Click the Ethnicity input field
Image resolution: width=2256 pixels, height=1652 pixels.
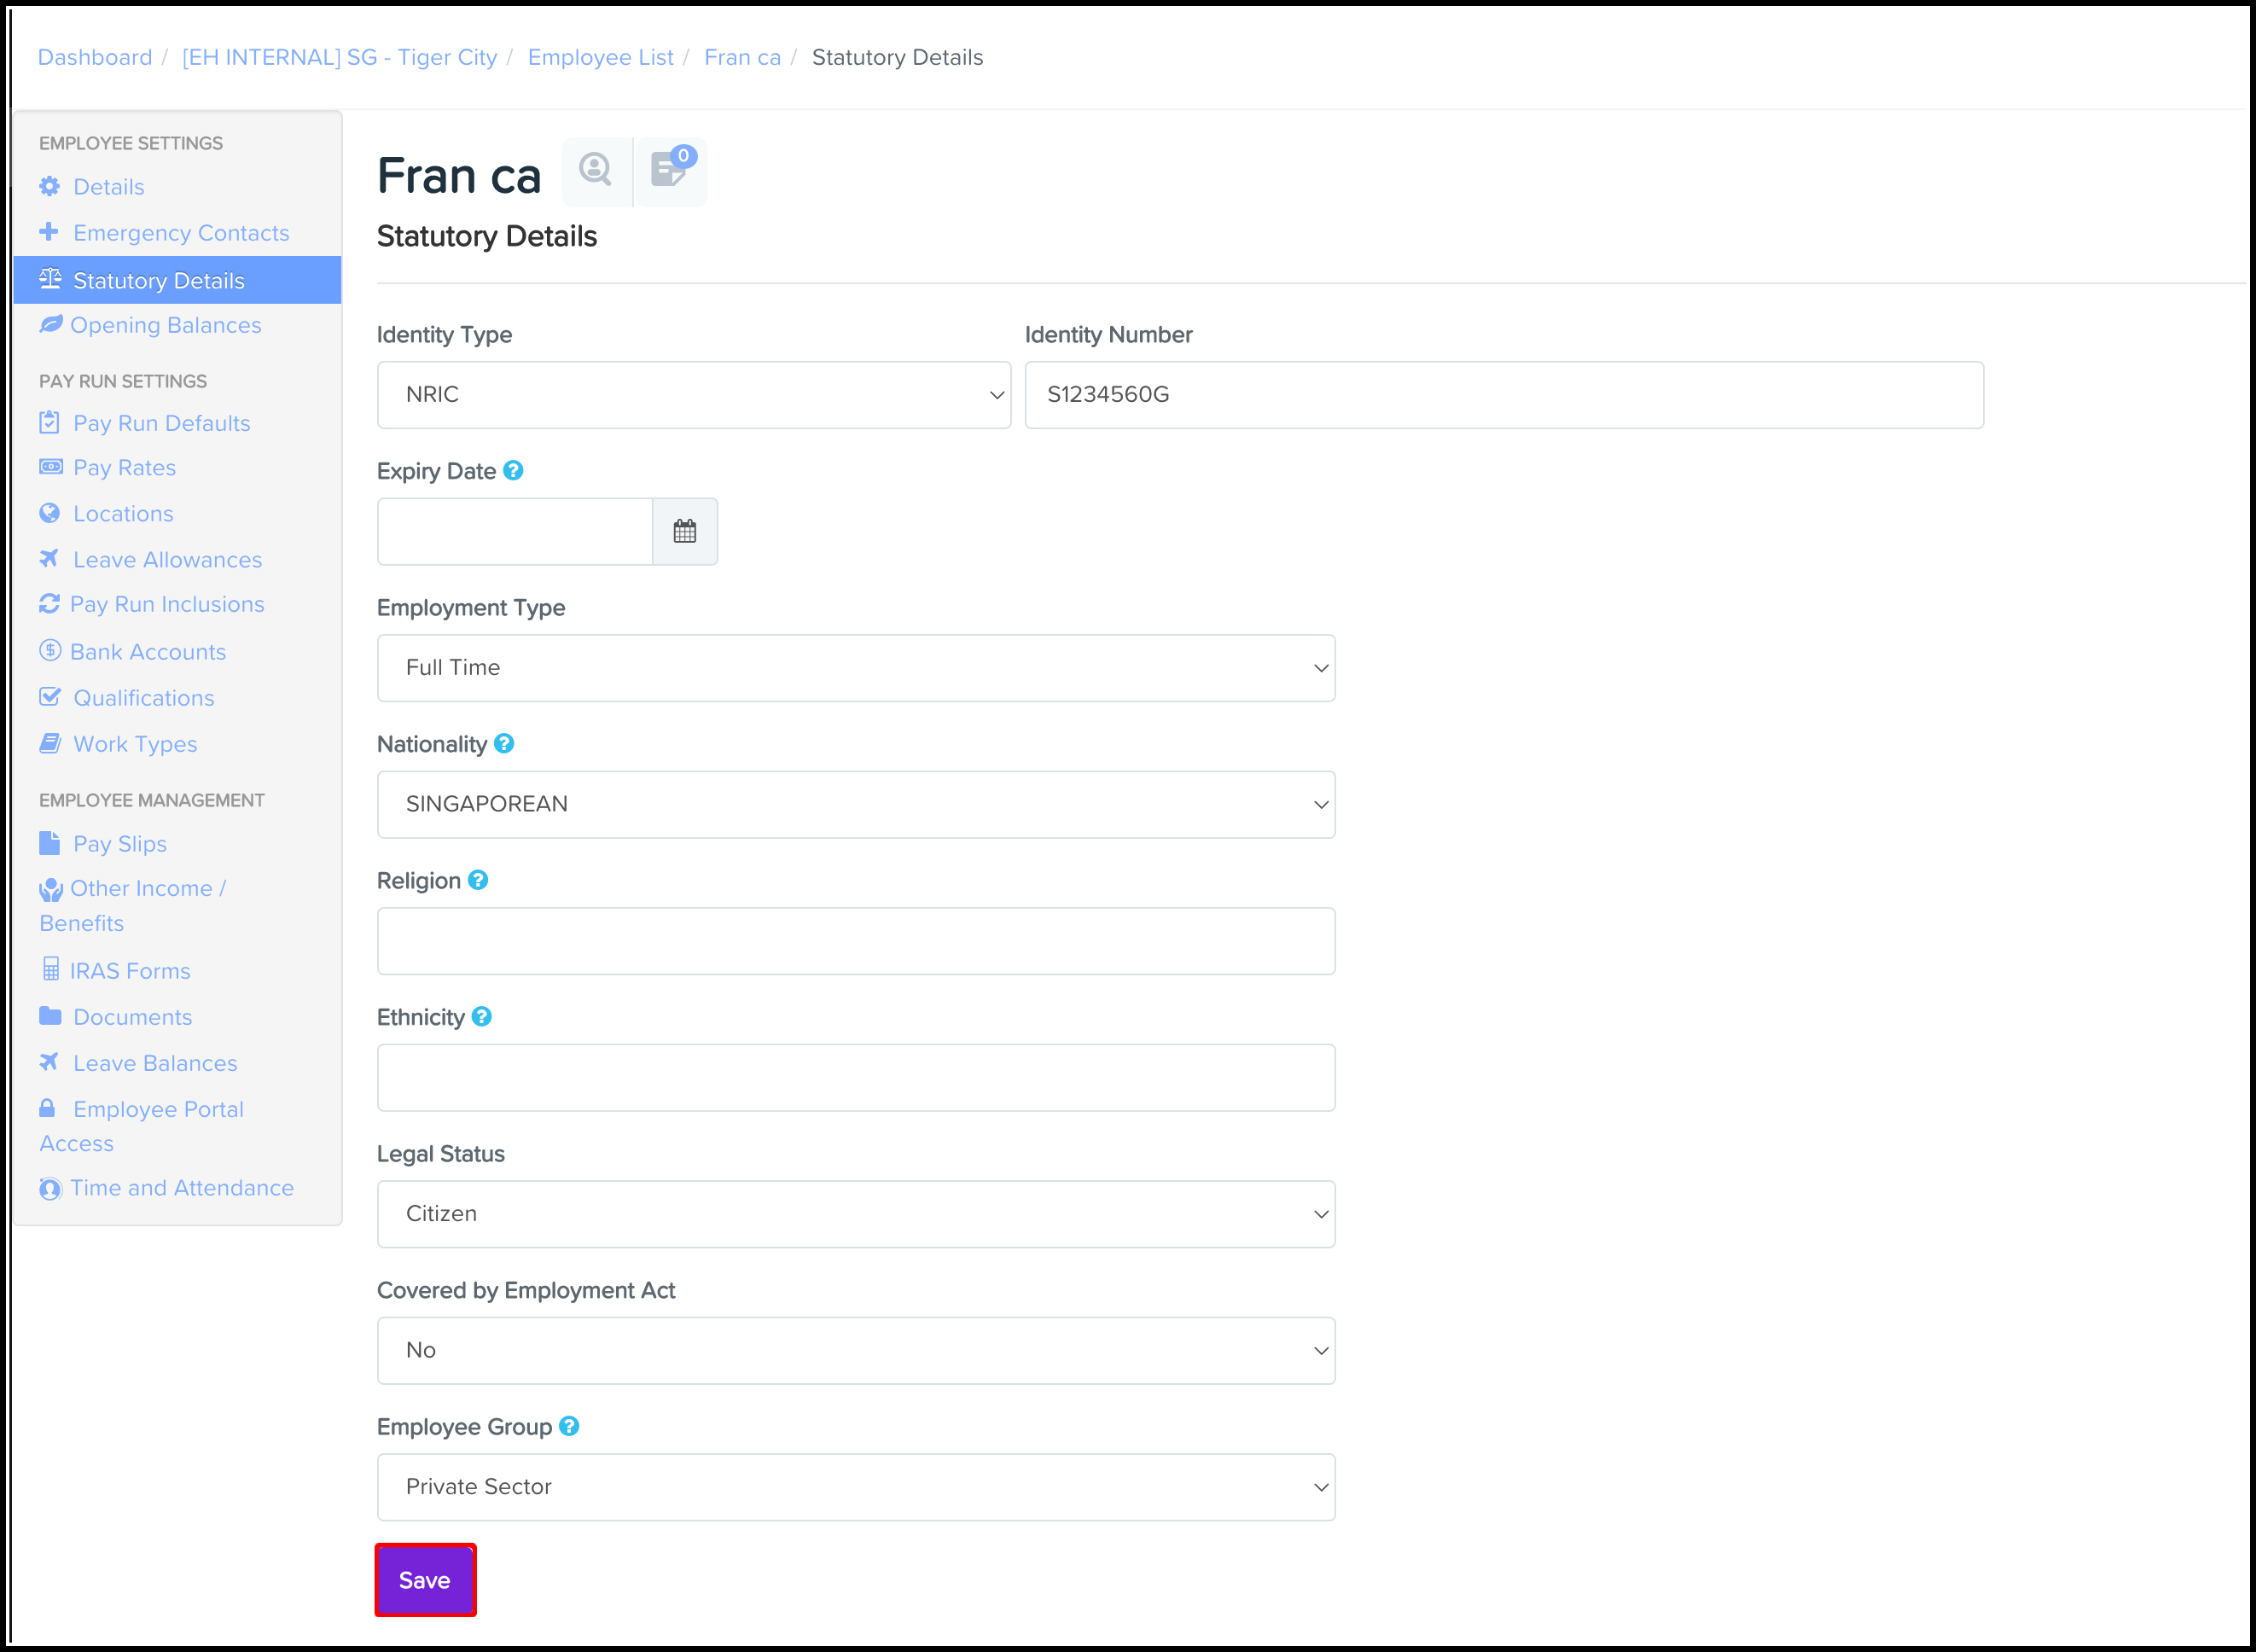coord(856,1077)
